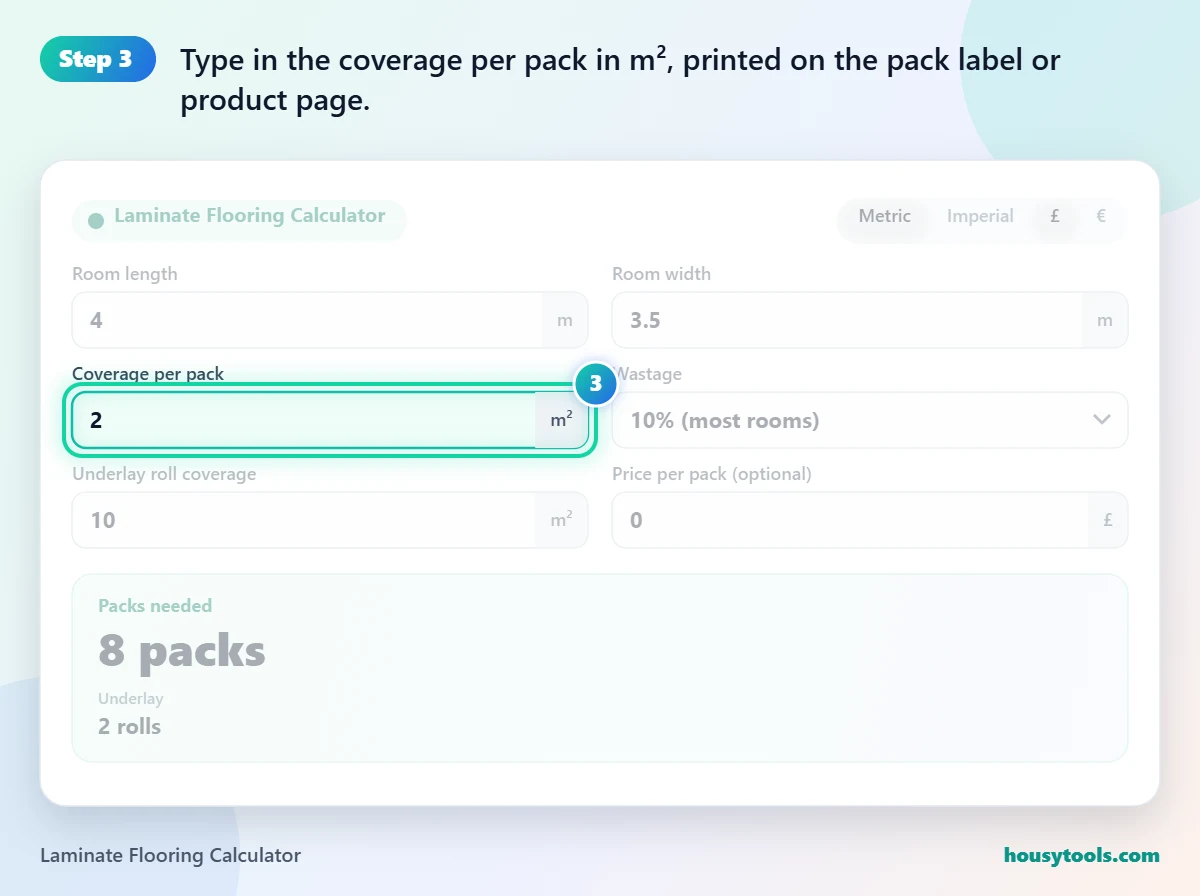Screen dimensions: 1200x896
Task: Click the Laminate Flooring Calculator title pill
Action: tap(239, 220)
